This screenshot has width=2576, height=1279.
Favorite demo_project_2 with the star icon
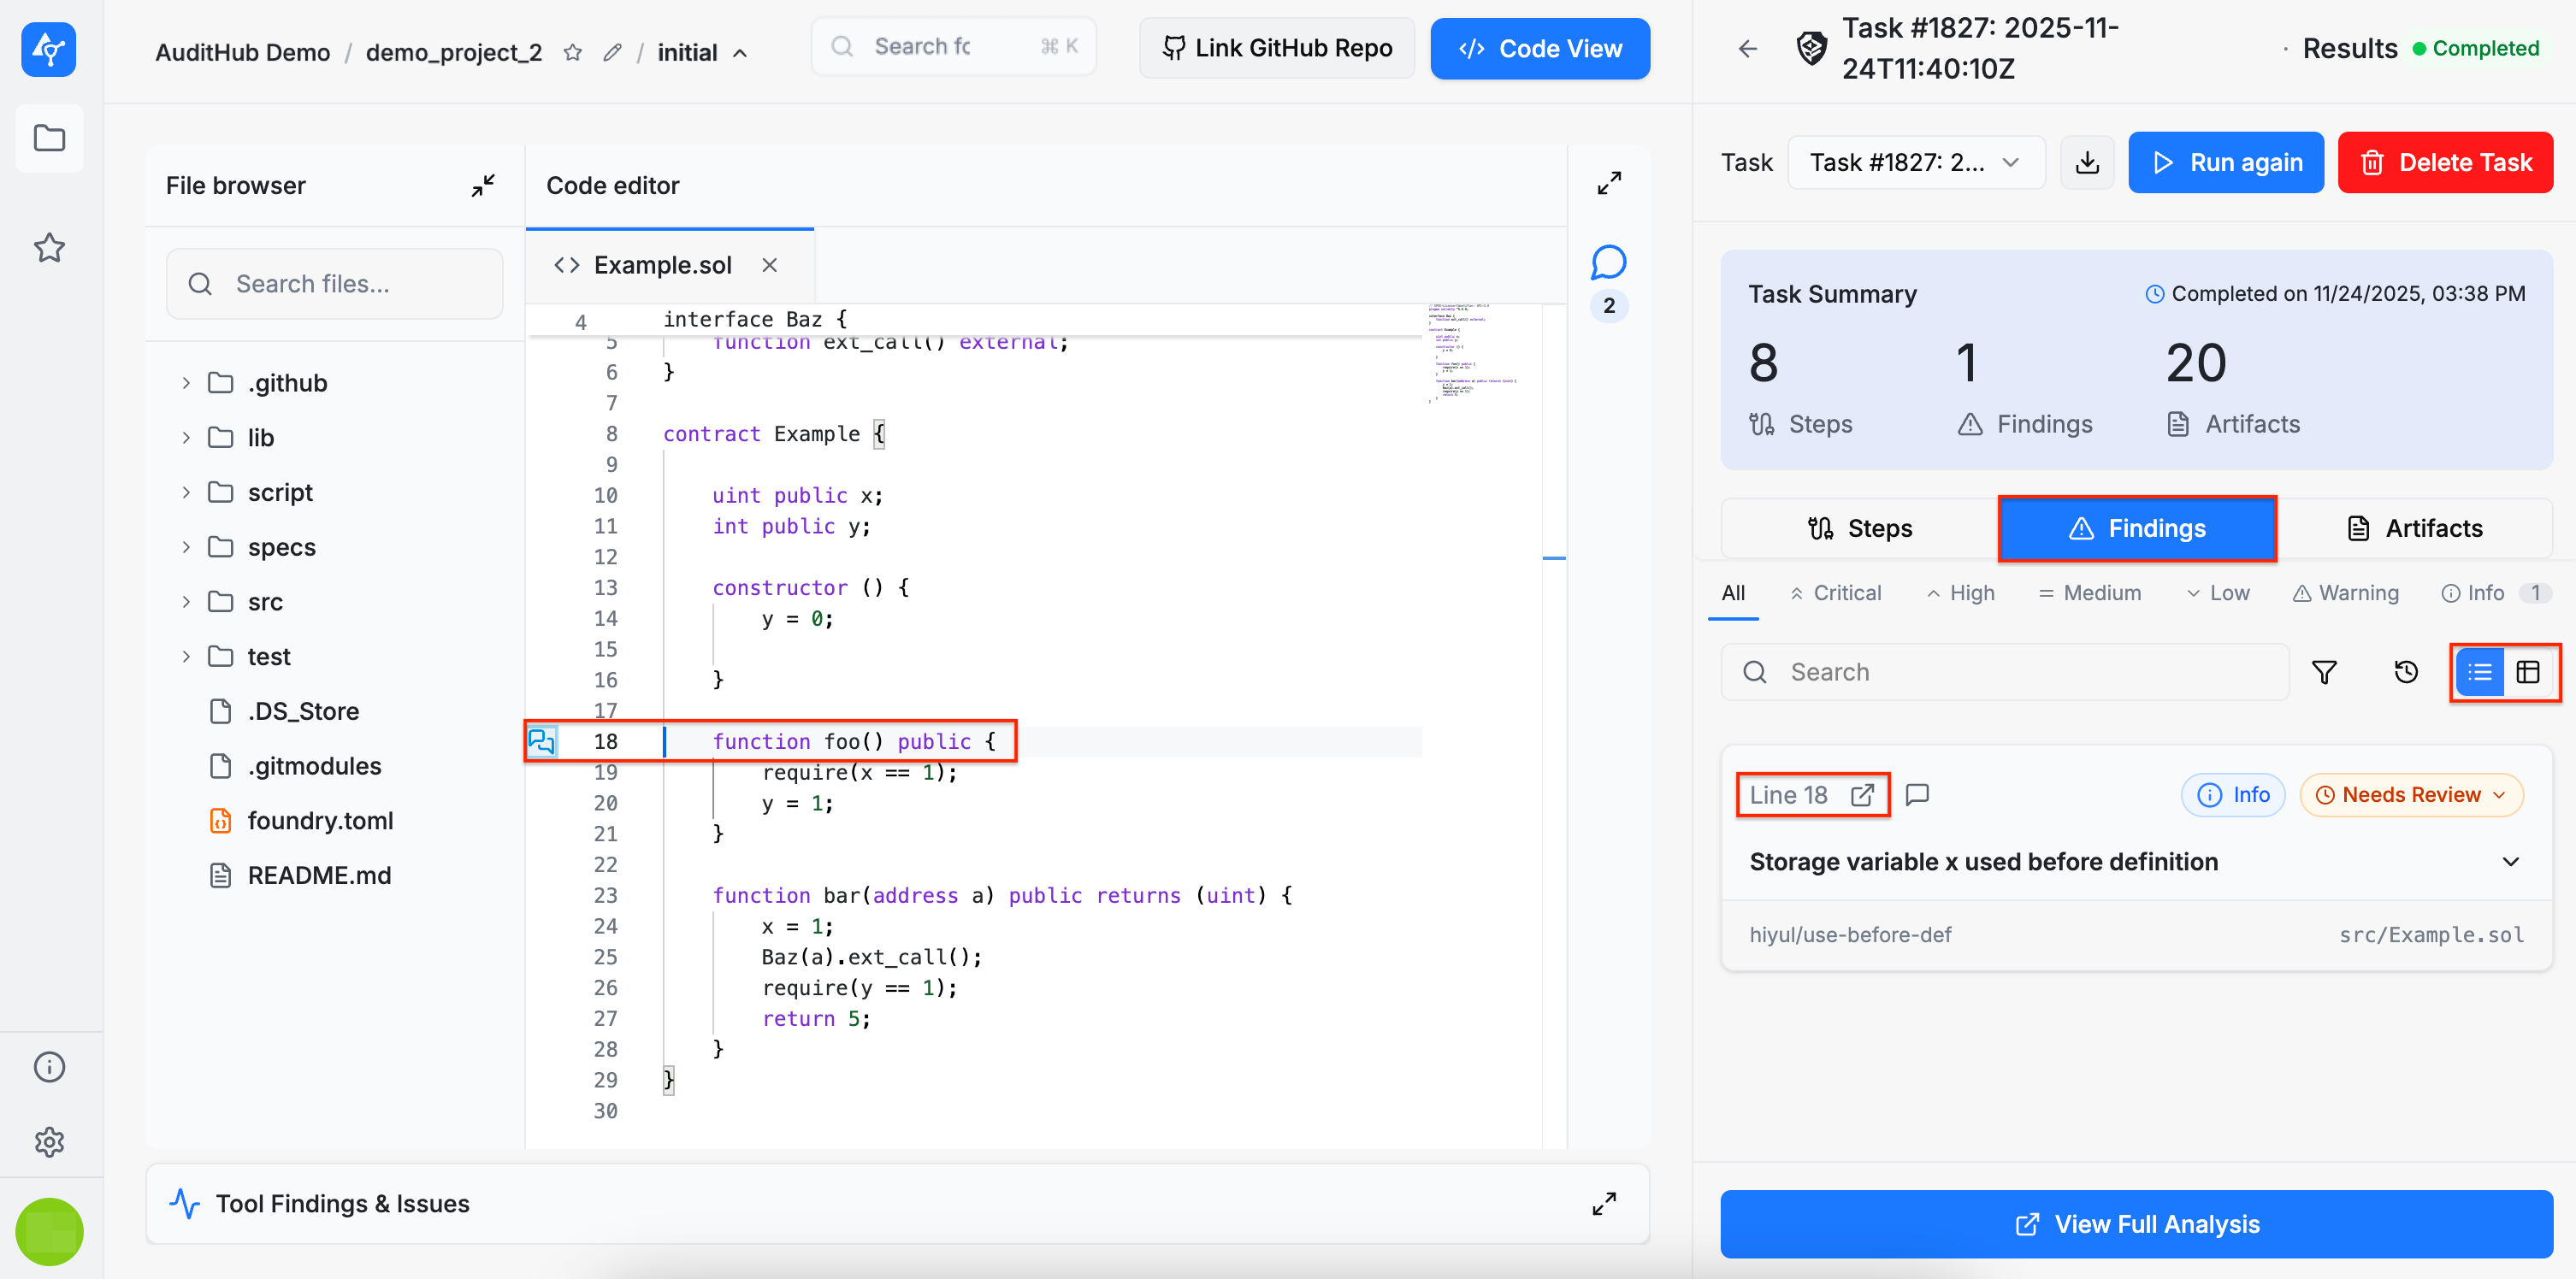[x=572, y=52]
